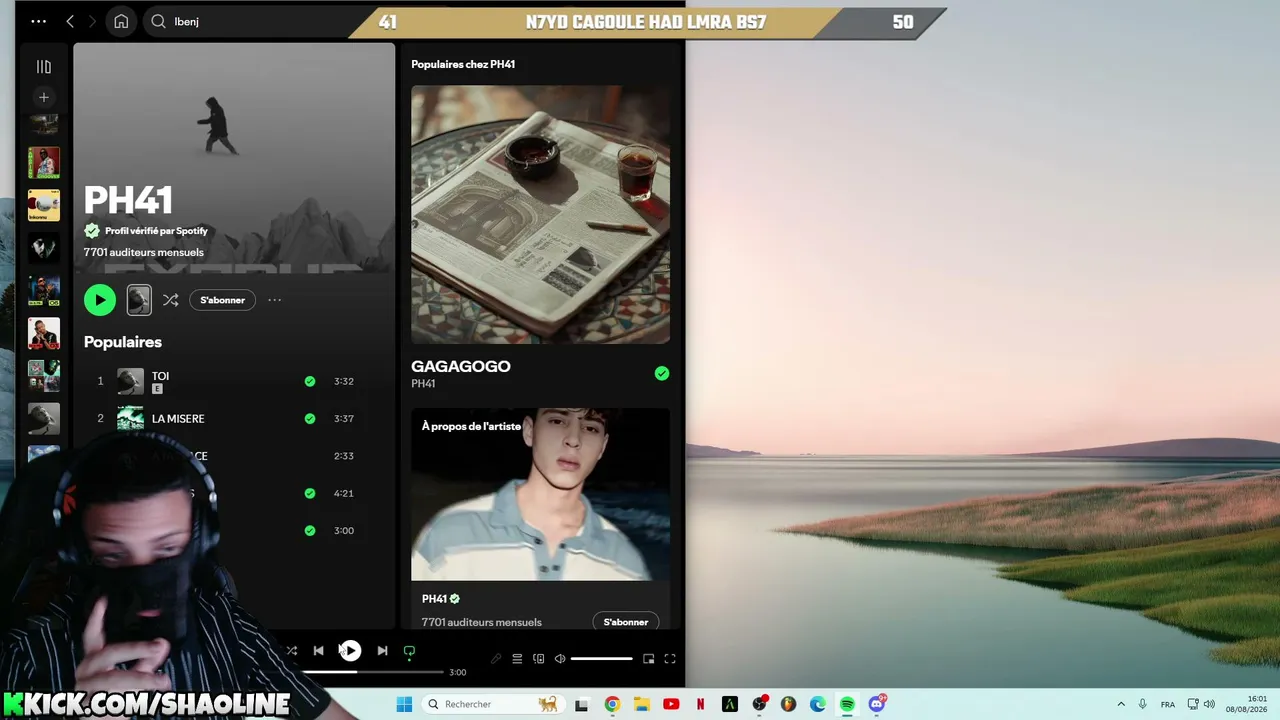Click the microphone icon in the system tray
This screenshot has height=720, width=1280.
pyautogui.click(x=1143, y=704)
